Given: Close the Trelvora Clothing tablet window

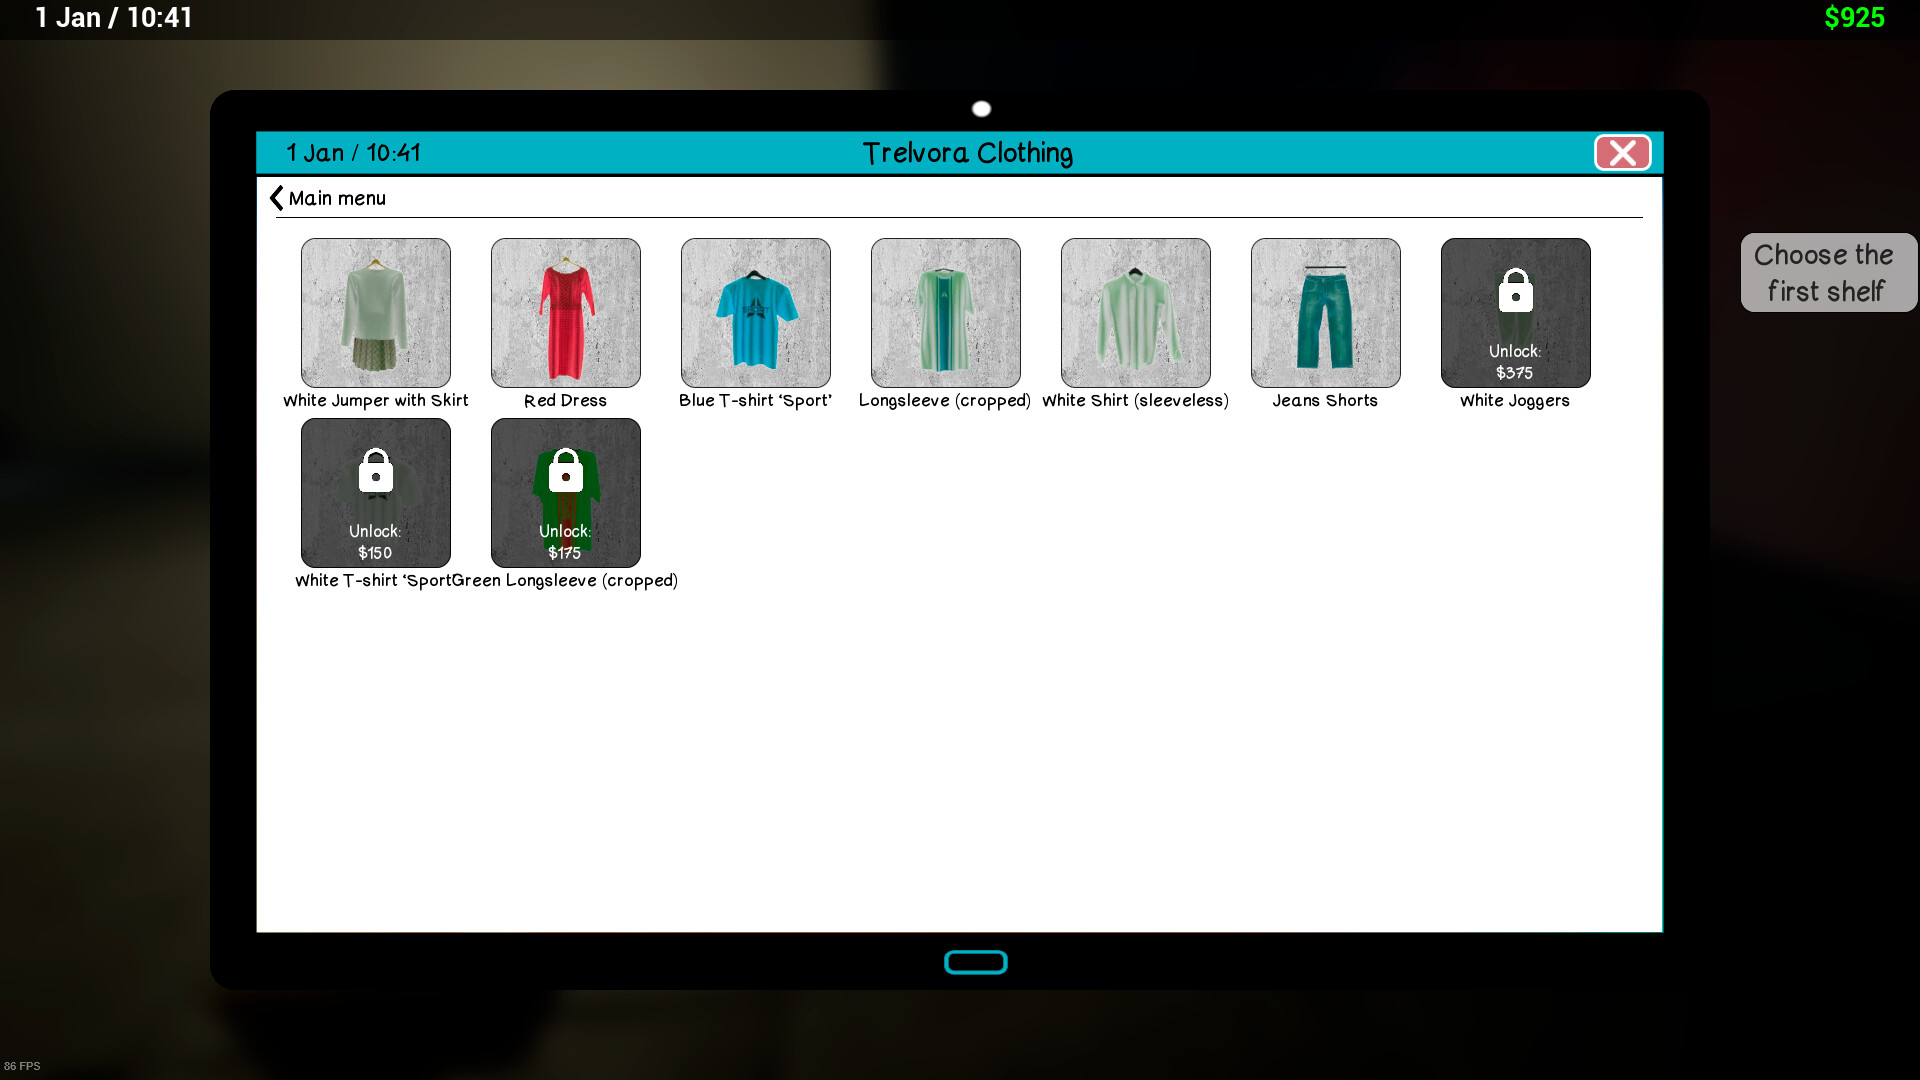Looking at the screenshot, I should pos(1622,153).
